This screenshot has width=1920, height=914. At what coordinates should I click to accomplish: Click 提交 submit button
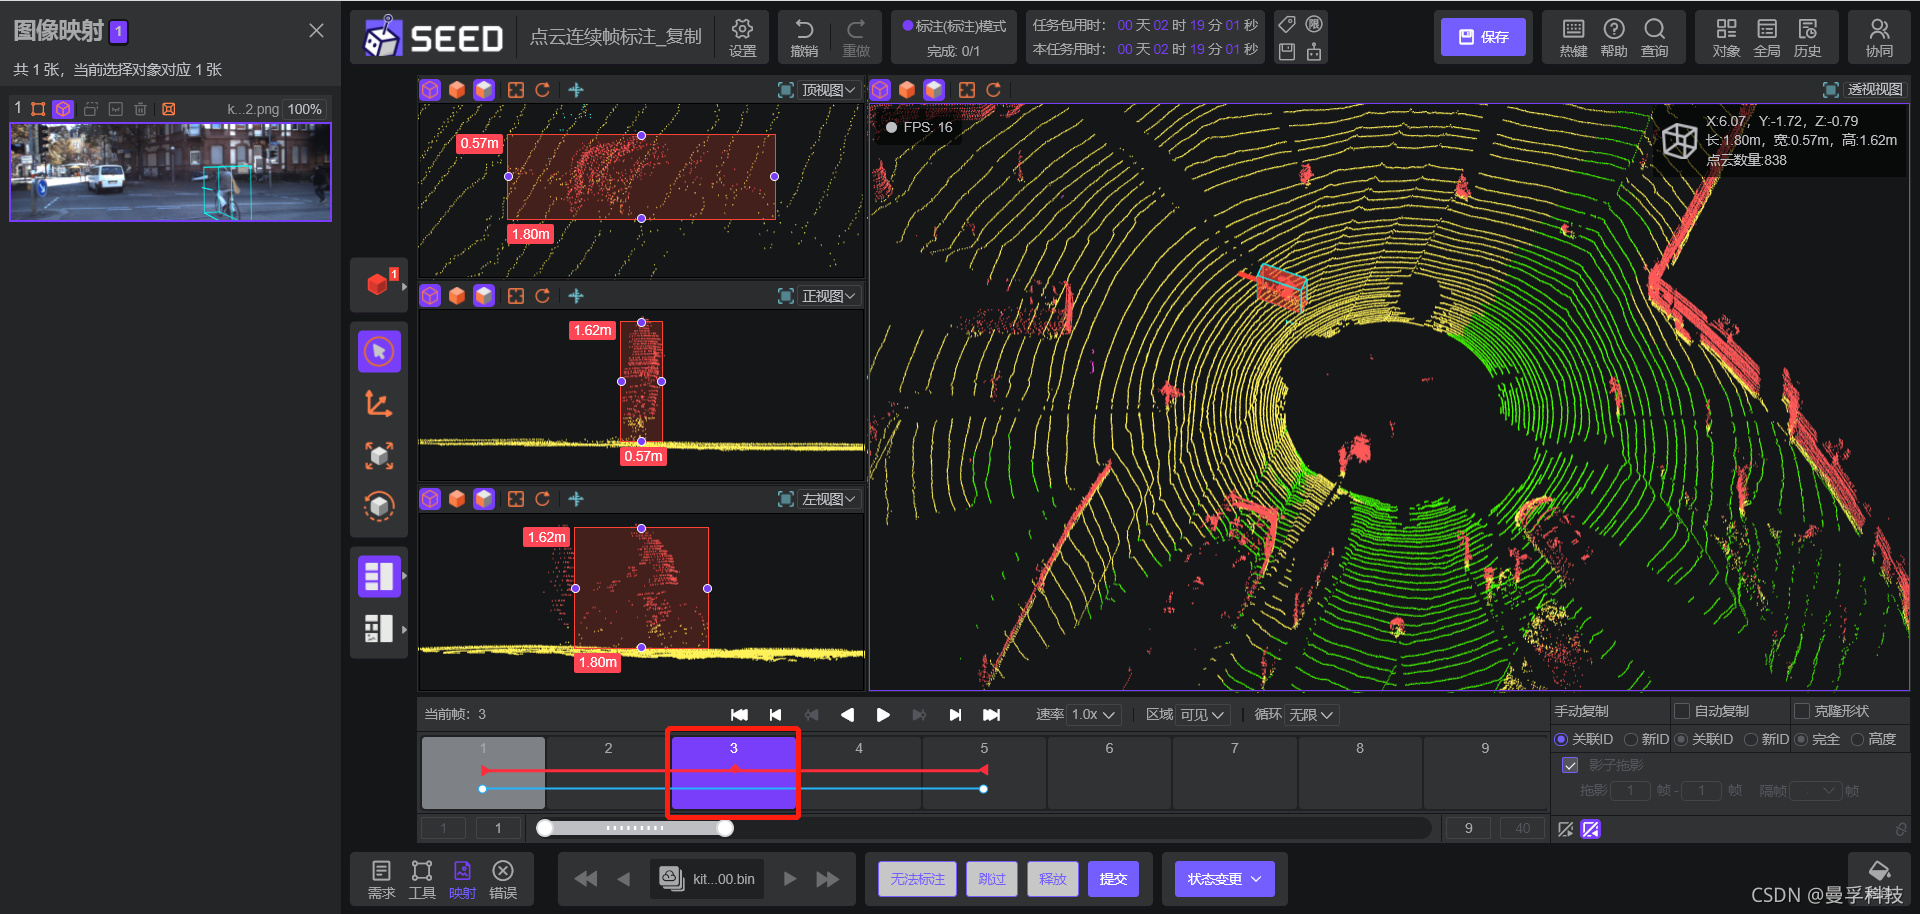point(1113,879)
